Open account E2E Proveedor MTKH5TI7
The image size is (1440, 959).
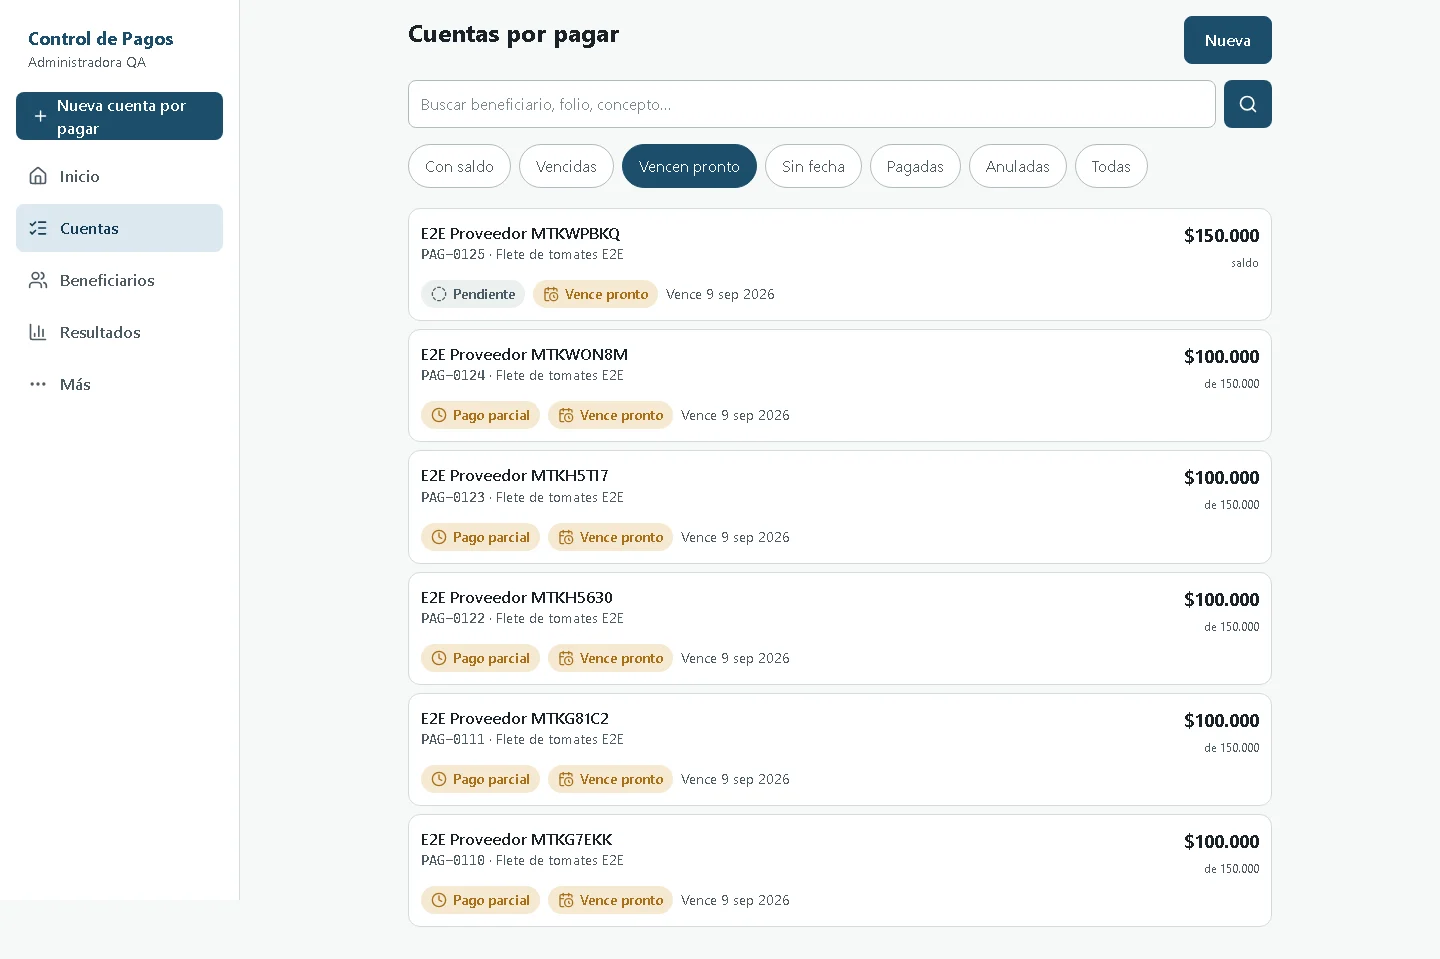click(840, 507)
